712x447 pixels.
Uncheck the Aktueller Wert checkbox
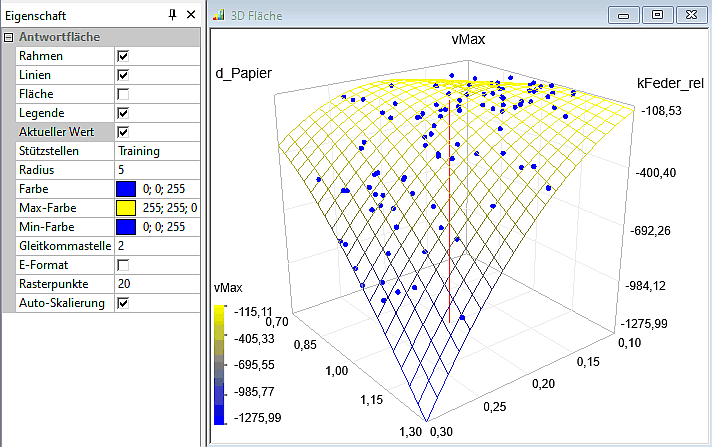[123, 132]
